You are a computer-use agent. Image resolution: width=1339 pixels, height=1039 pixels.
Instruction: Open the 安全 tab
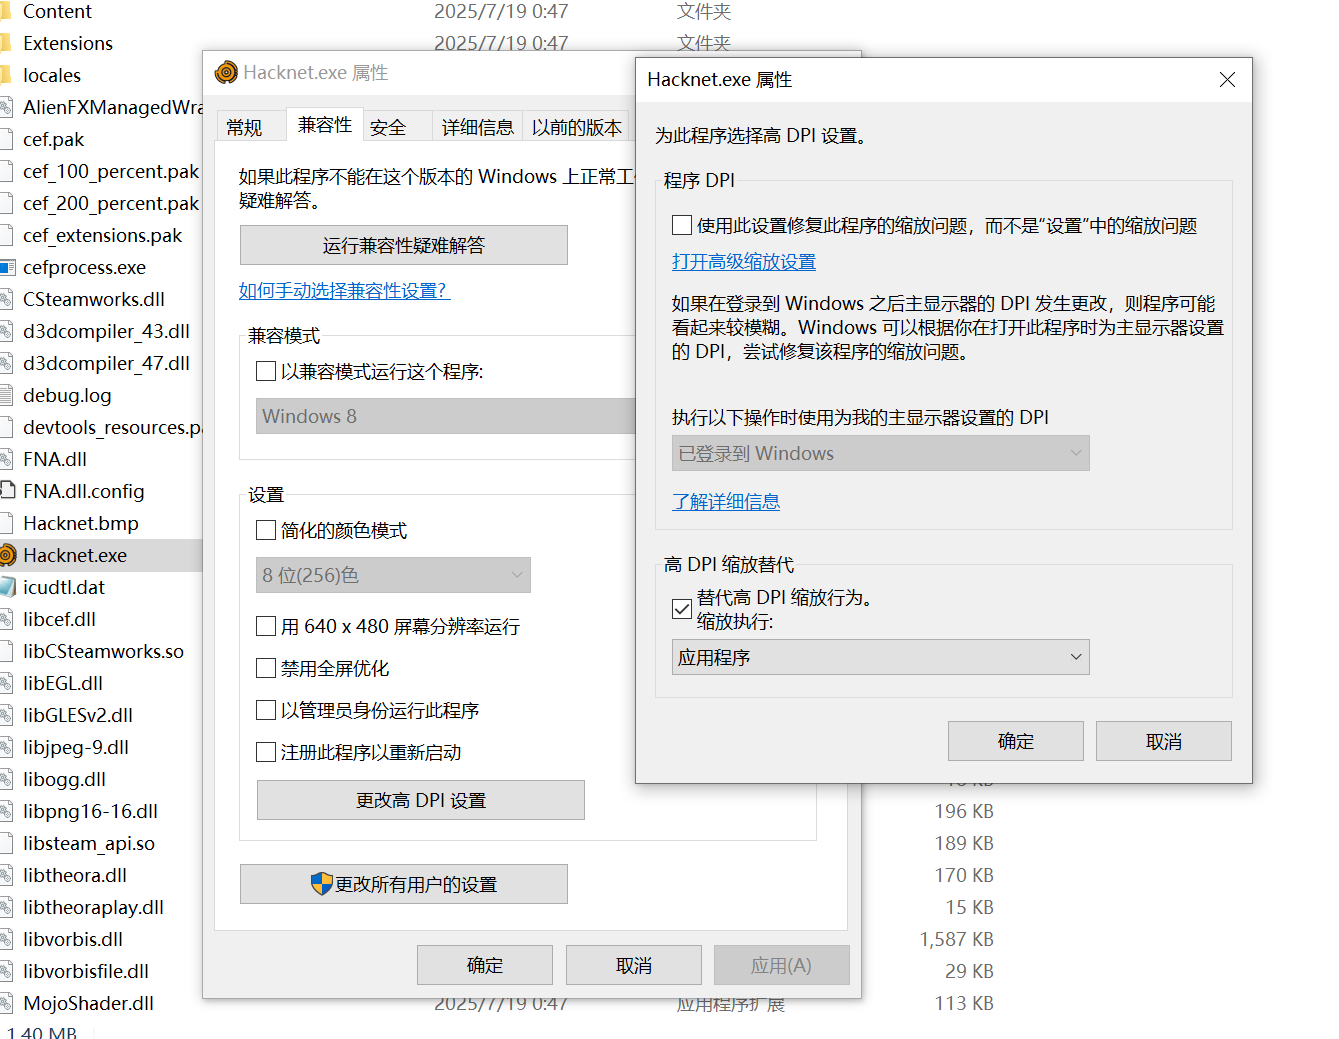[388, 127]
